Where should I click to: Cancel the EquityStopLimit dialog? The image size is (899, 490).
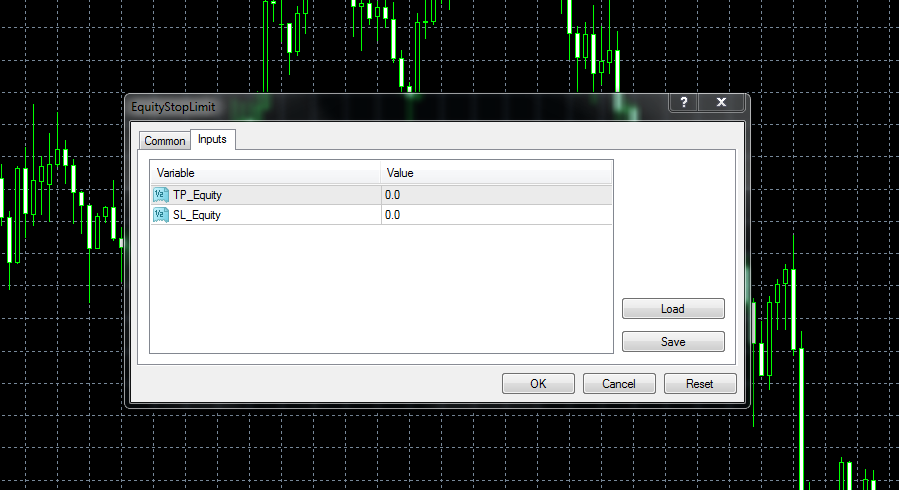coord(619,383)
